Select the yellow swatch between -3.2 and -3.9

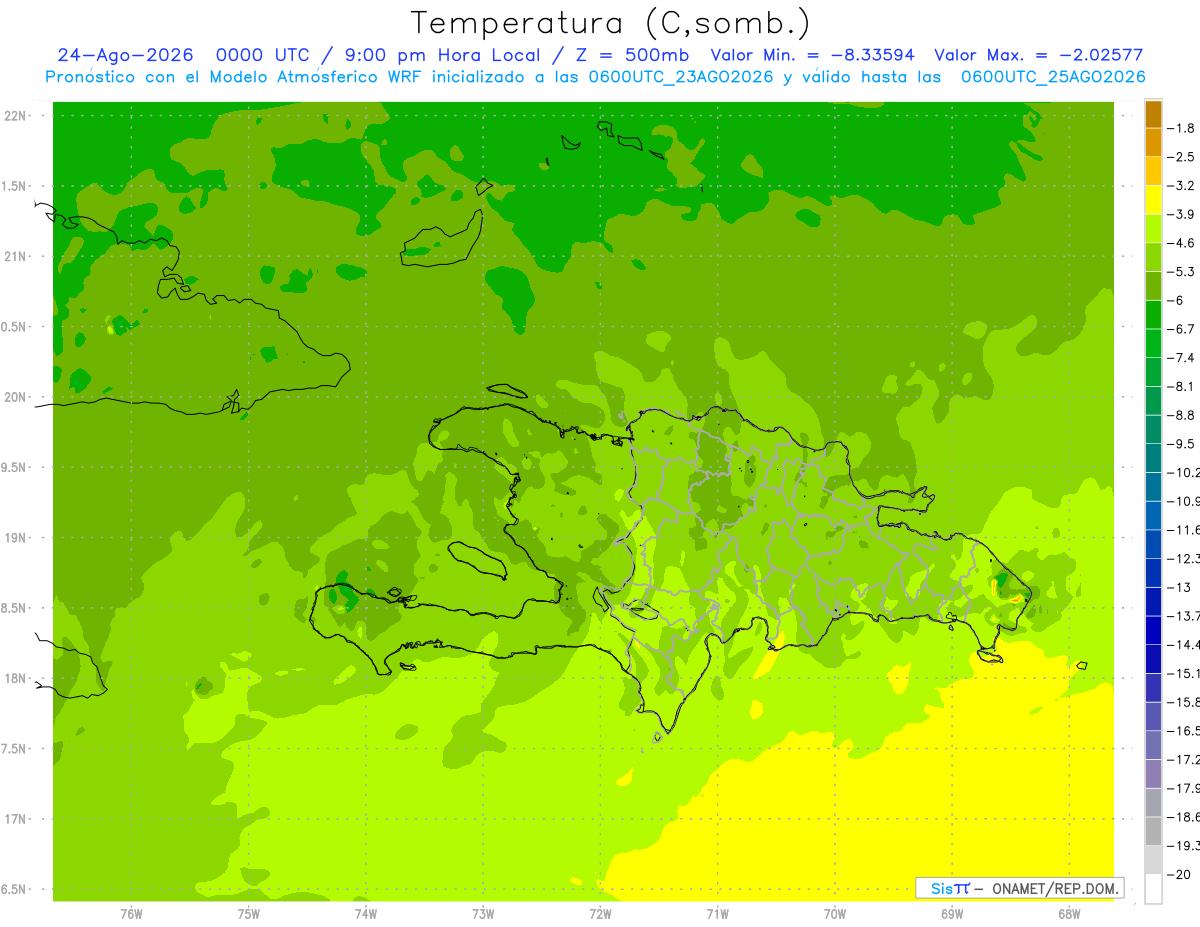click(1153, 200)
